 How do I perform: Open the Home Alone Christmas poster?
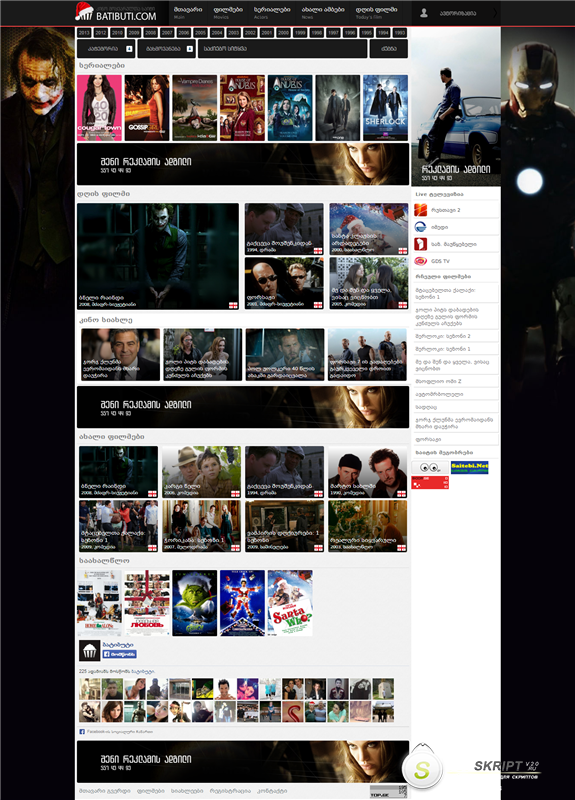99,603
